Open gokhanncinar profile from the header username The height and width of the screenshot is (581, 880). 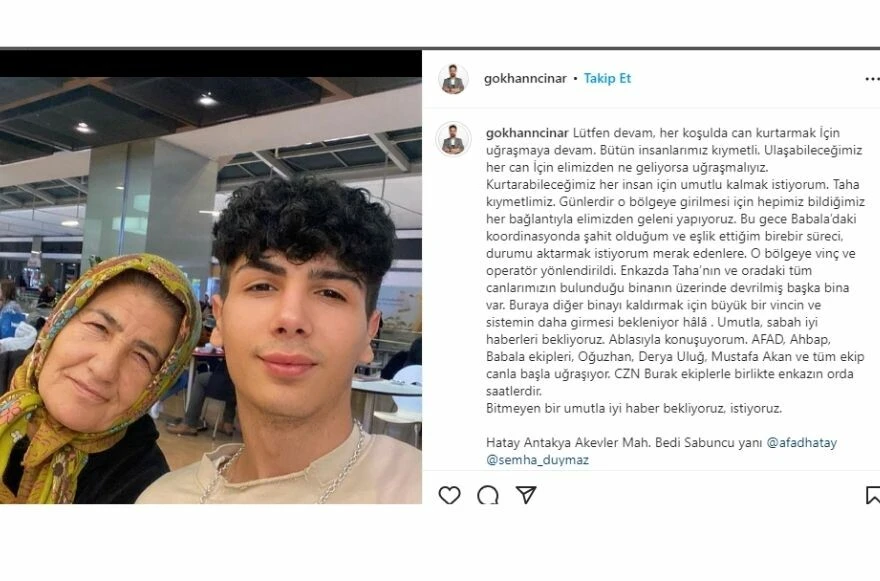525,79
